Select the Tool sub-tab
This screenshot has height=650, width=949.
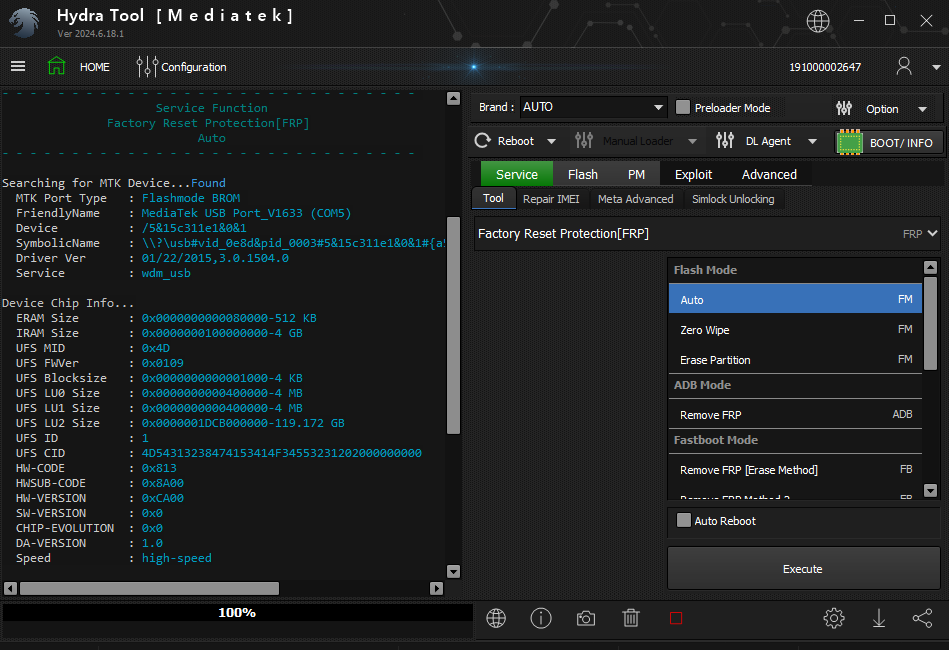(x=493, y=198)
